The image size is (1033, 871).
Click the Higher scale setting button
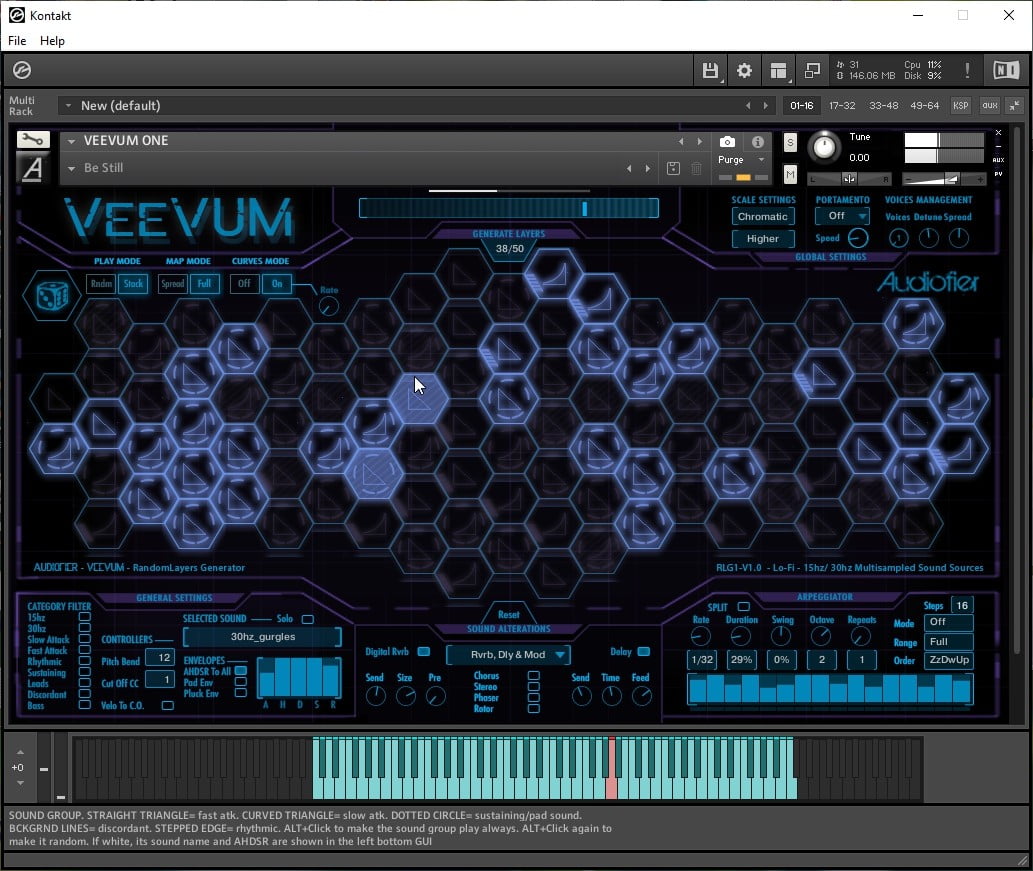pyautogui.click(x=763, y=239)
